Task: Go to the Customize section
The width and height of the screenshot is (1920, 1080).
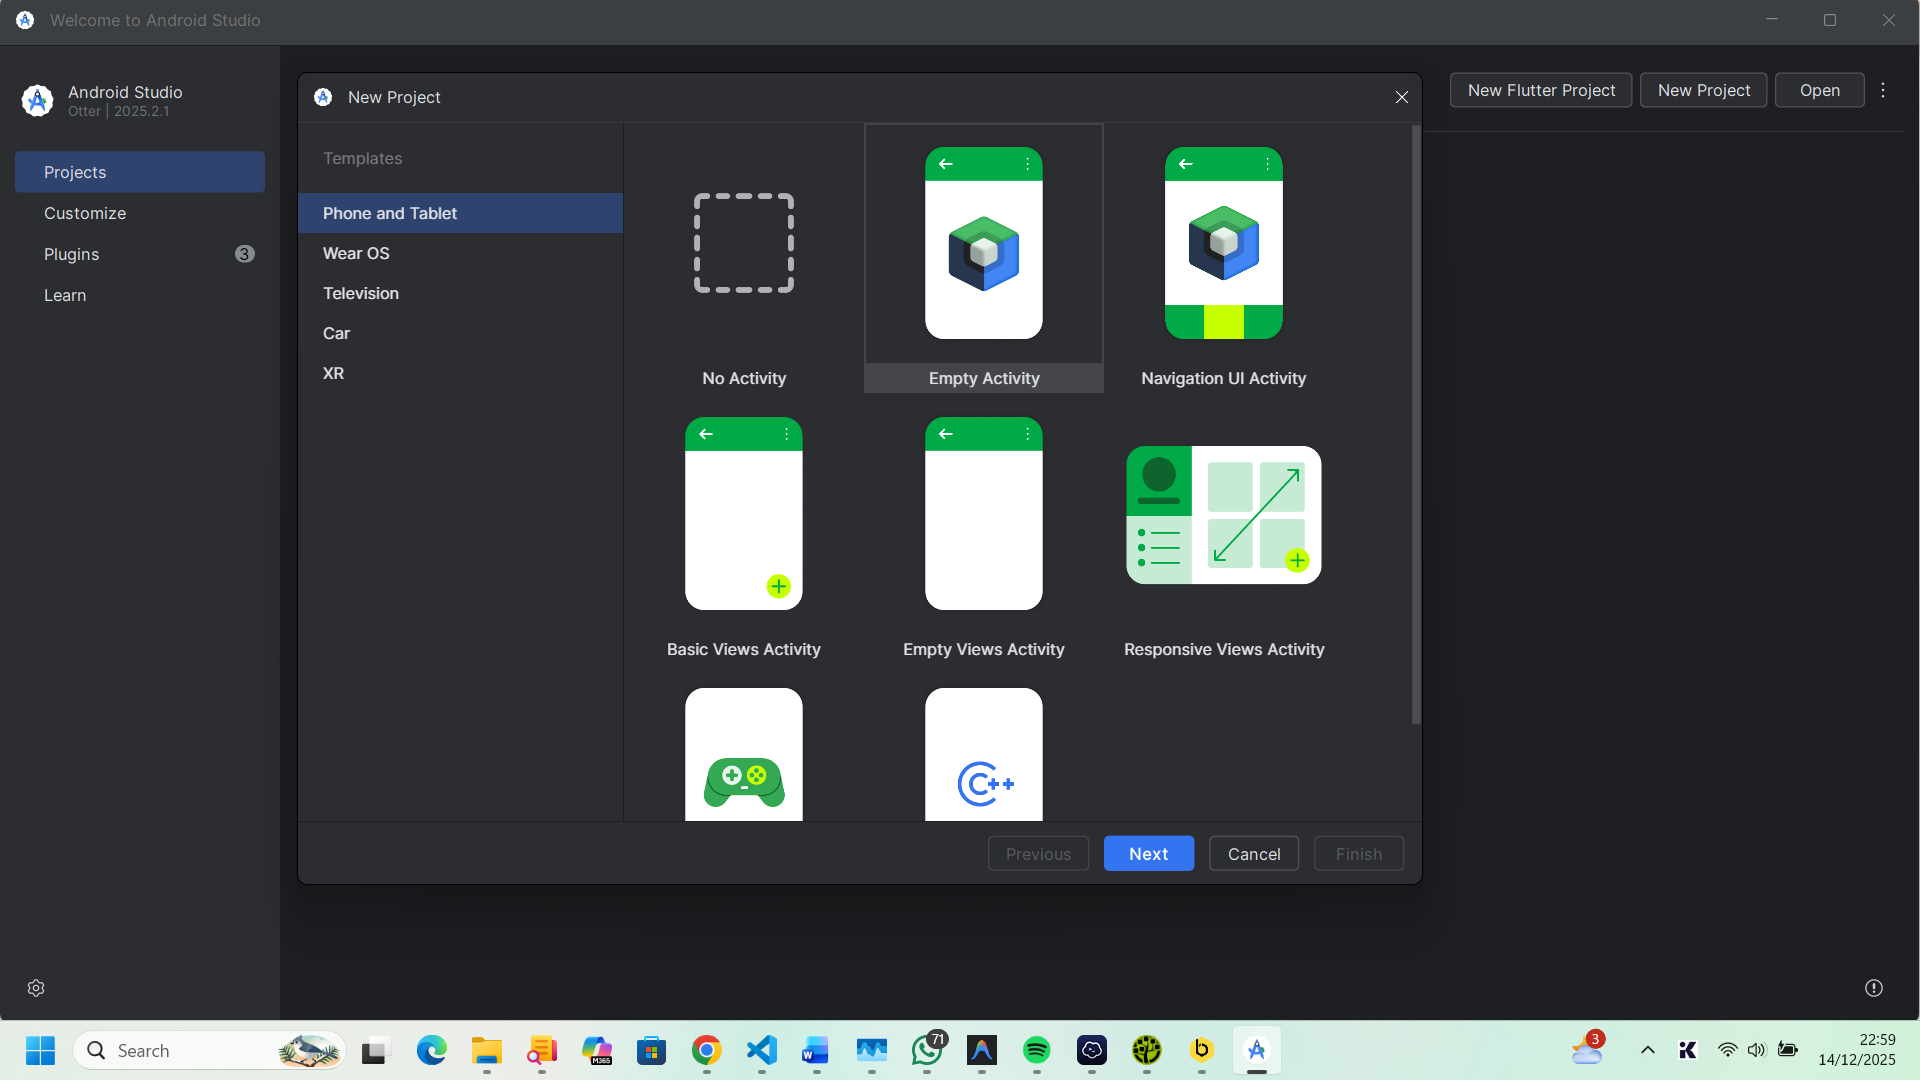Action: click(x=85, y=213)
